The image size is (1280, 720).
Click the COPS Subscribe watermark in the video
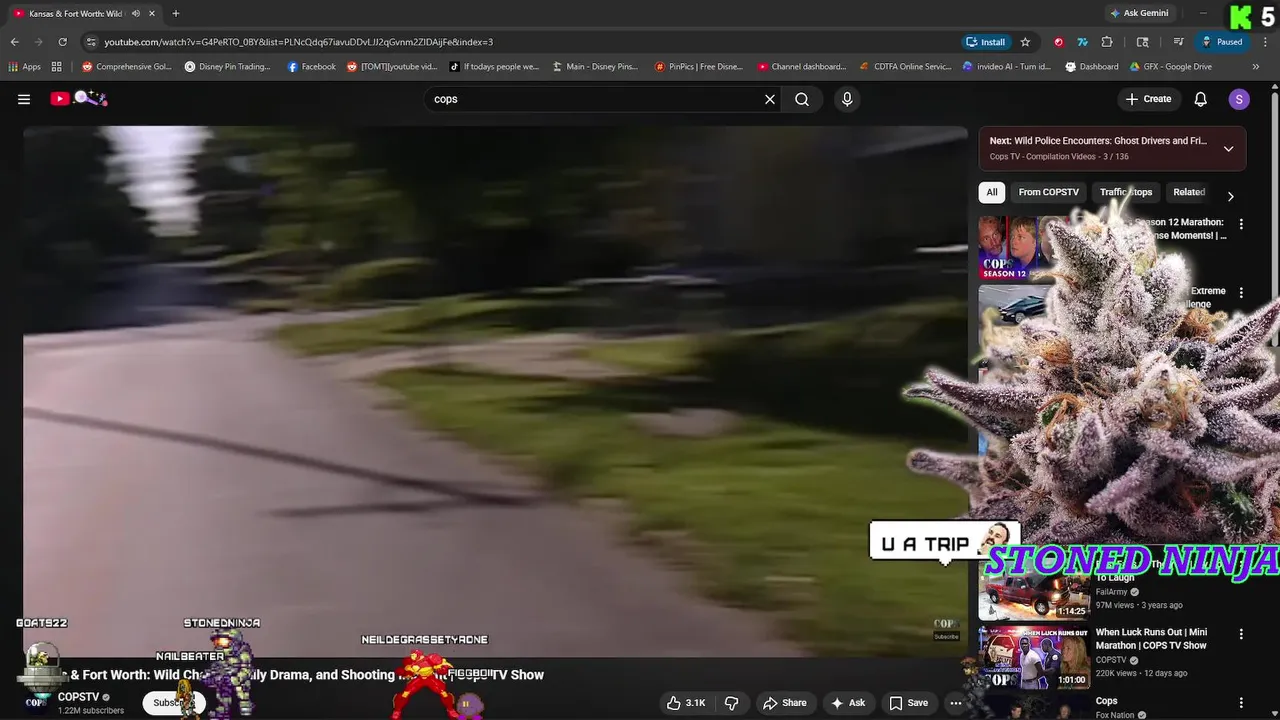click(945, 630)
